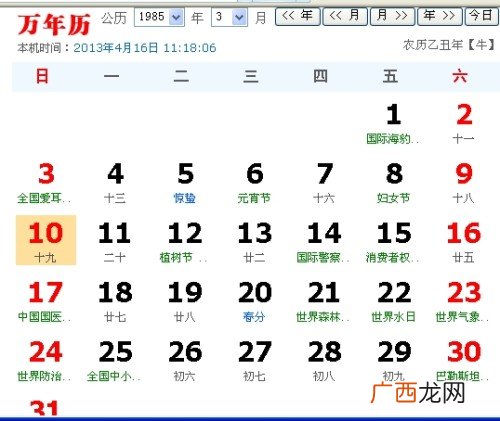Select March 22 世界水日 date cell

(x=394, y=300)
